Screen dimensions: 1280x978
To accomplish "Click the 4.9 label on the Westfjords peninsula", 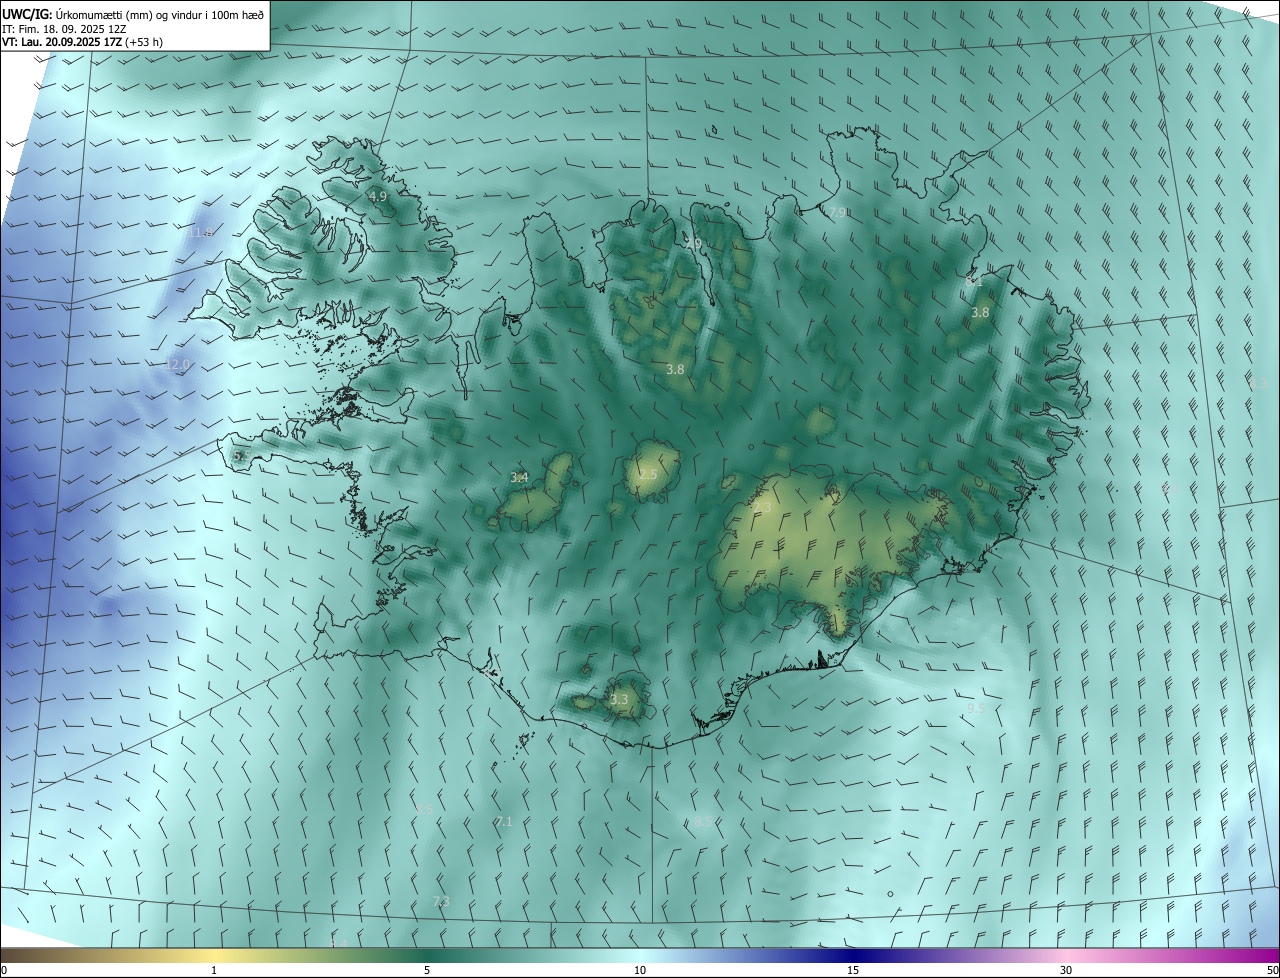I will coord(378,197).
